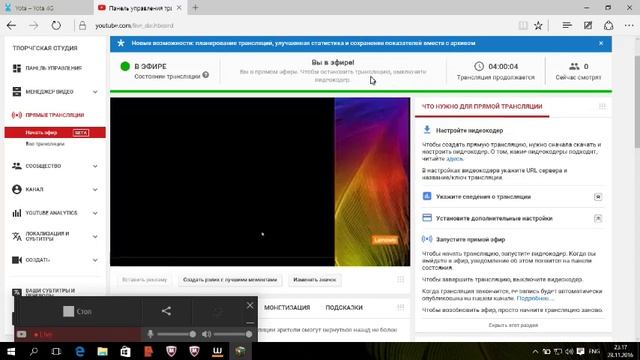Open the Подсказки tab
The height and width of the screenshot is (360, 640).
point(344,307)
